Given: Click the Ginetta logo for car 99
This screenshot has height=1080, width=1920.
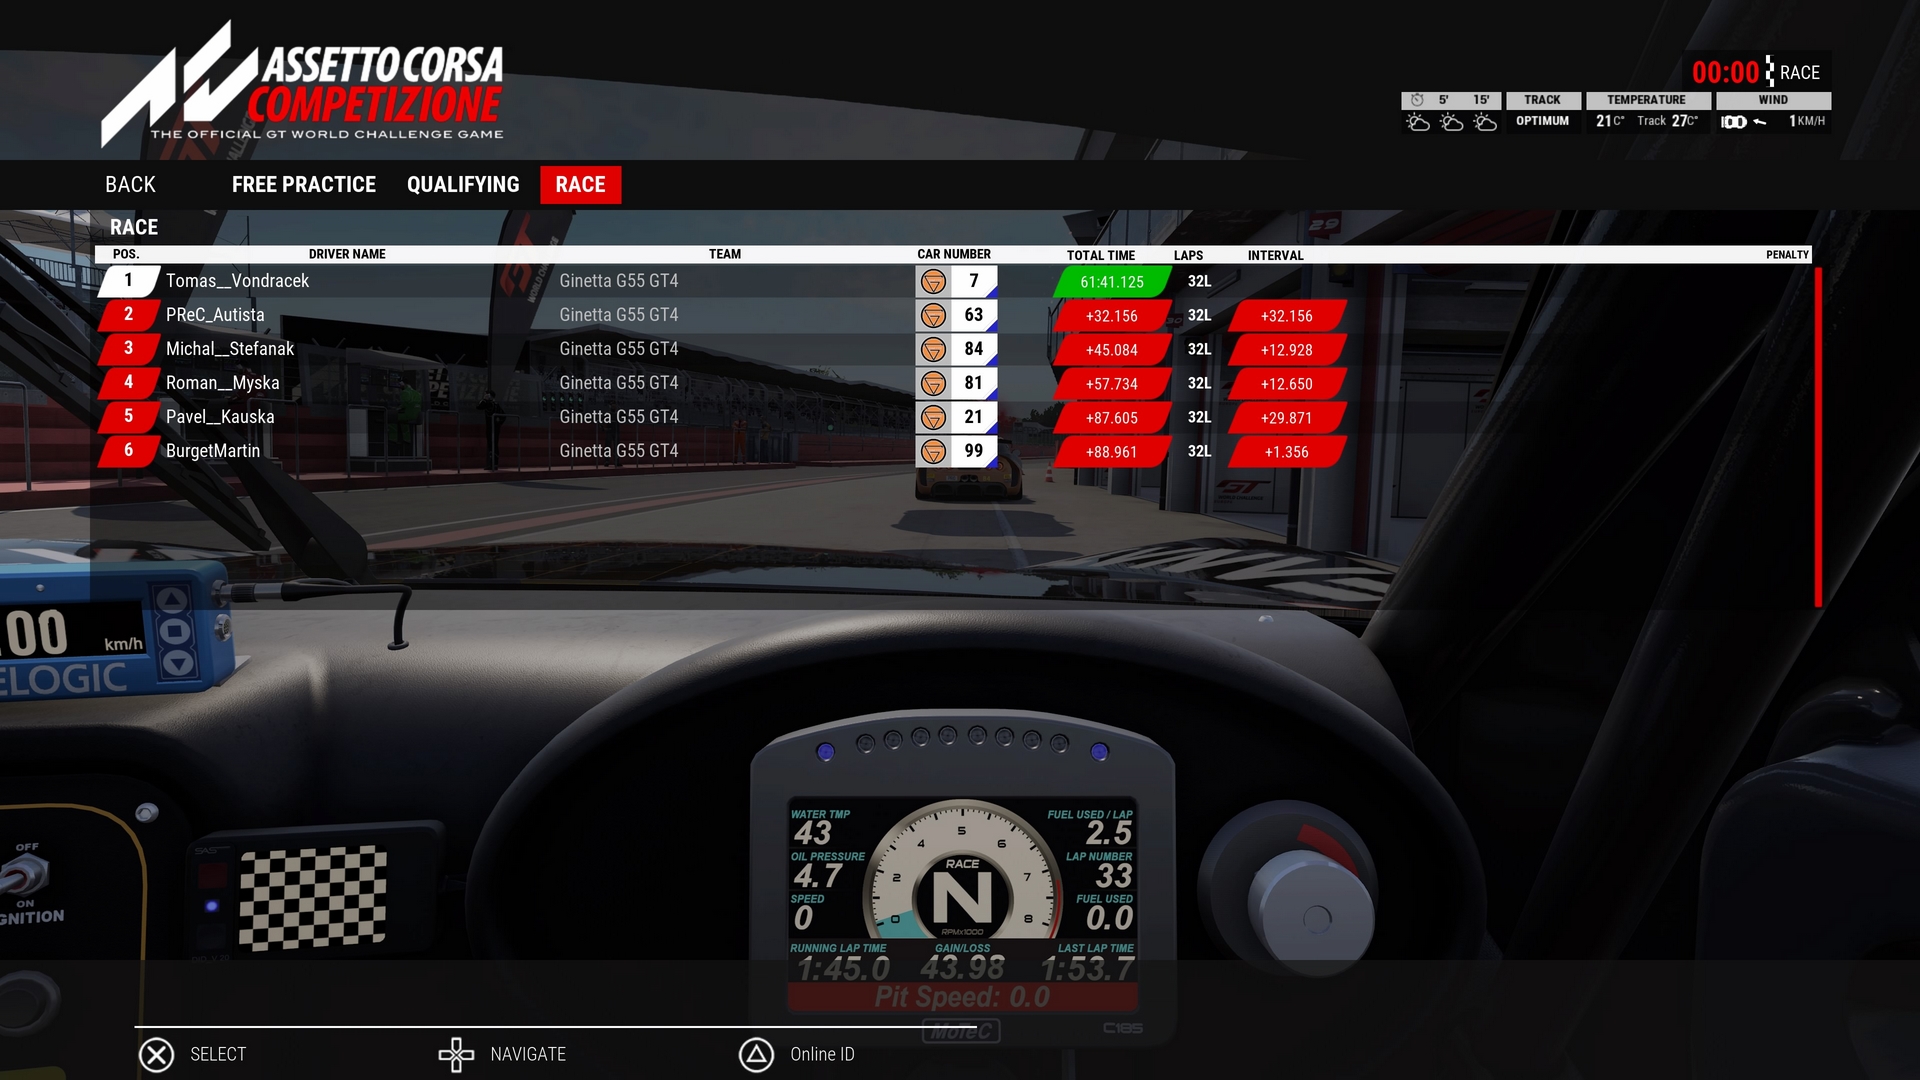Looking at the screenshot, I should (x=933, y=452).
